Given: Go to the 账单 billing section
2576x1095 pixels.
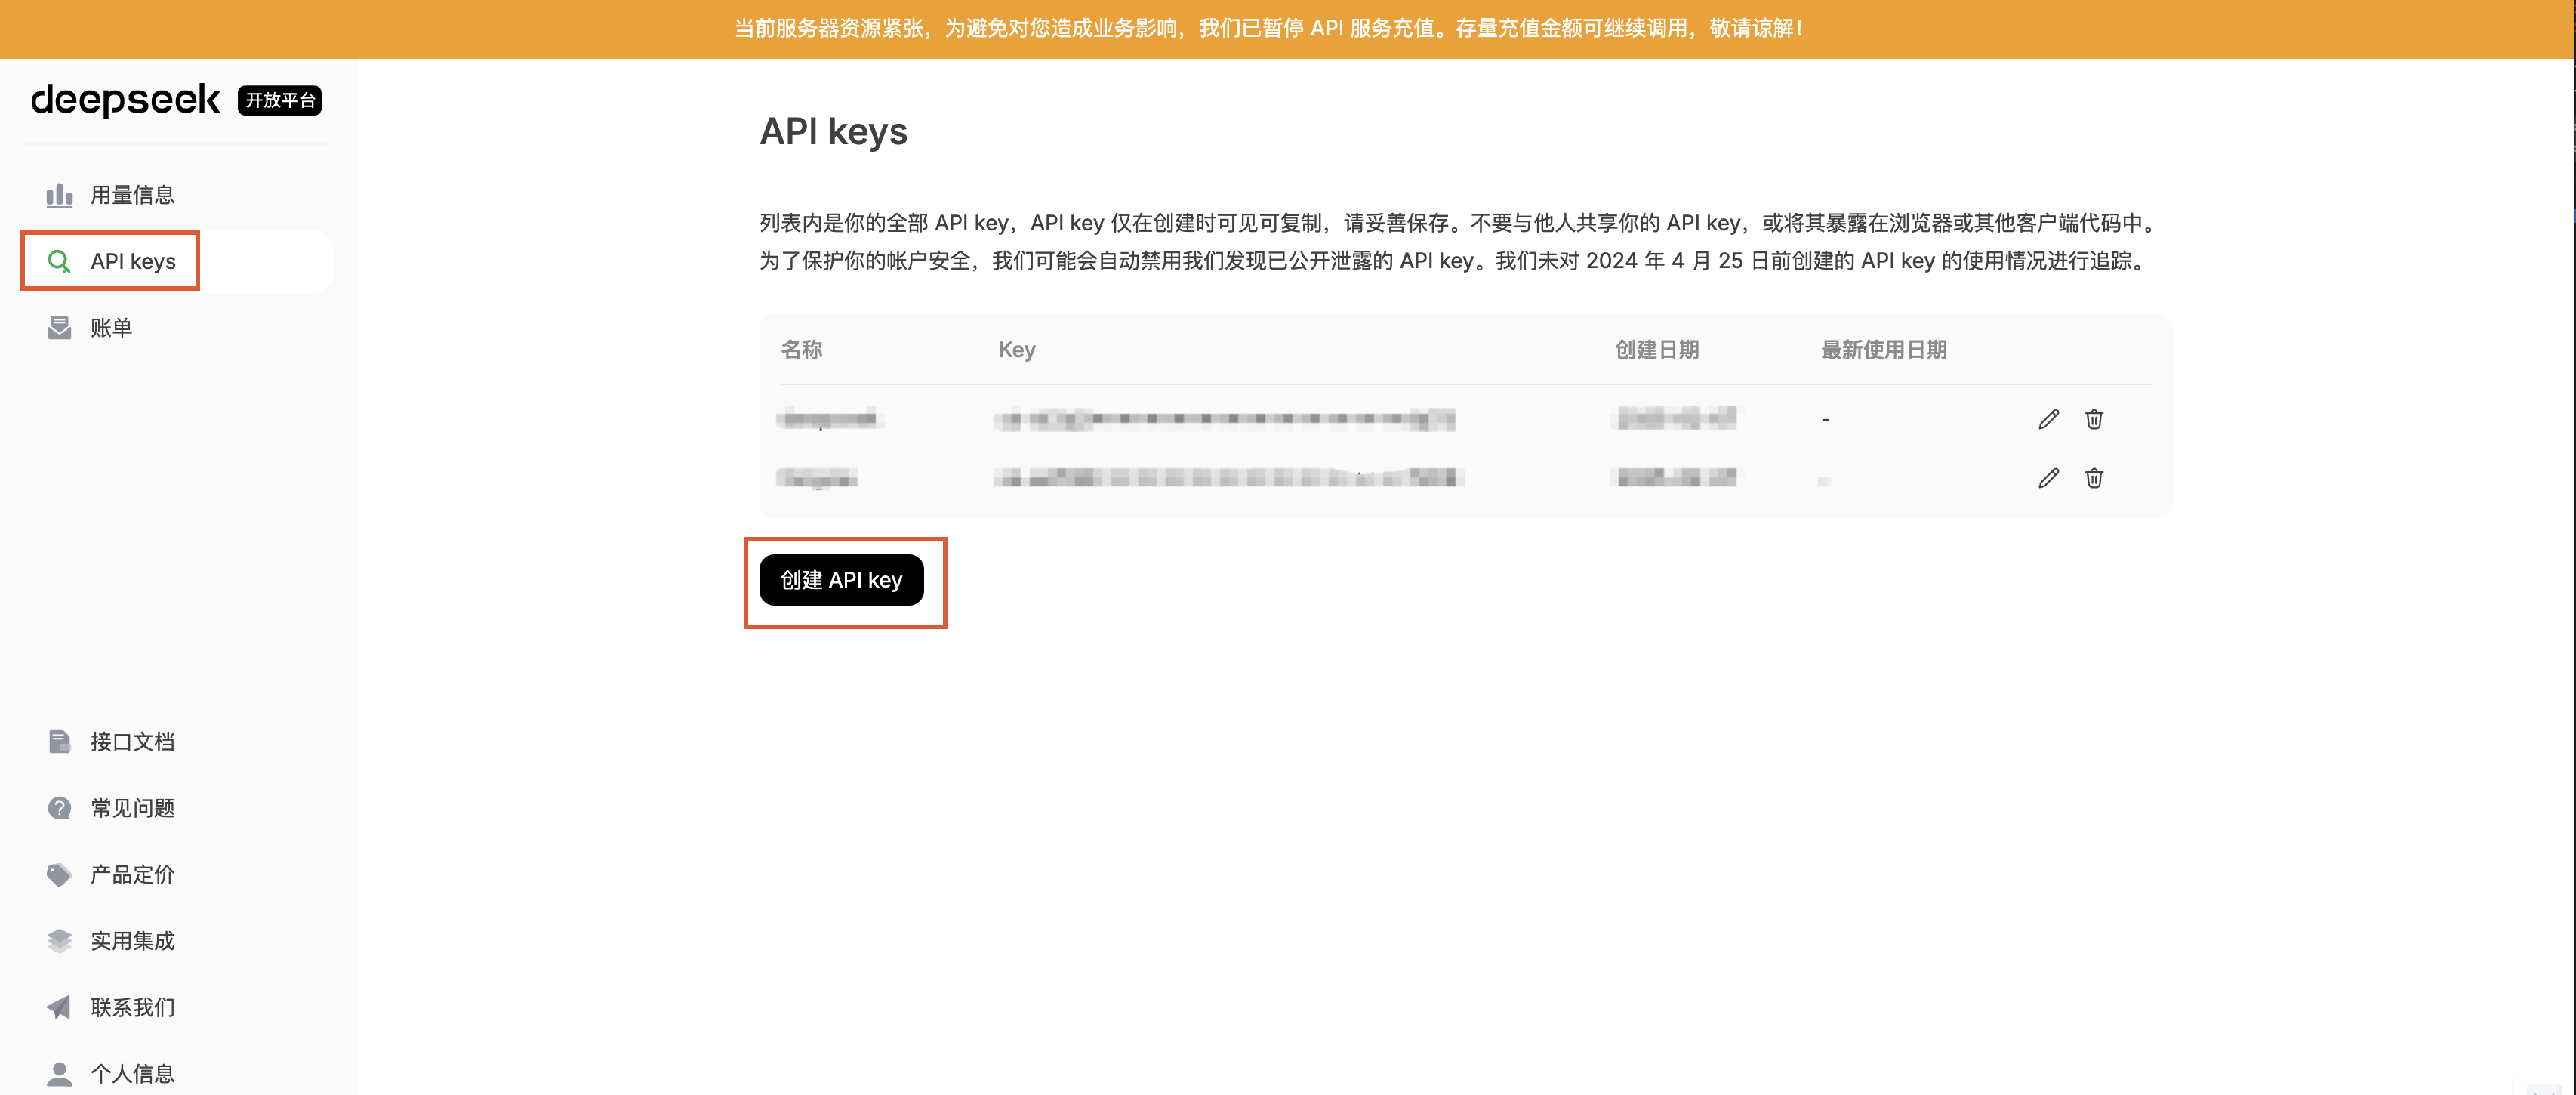Looking at the screenshot, I should click(111, 328).
